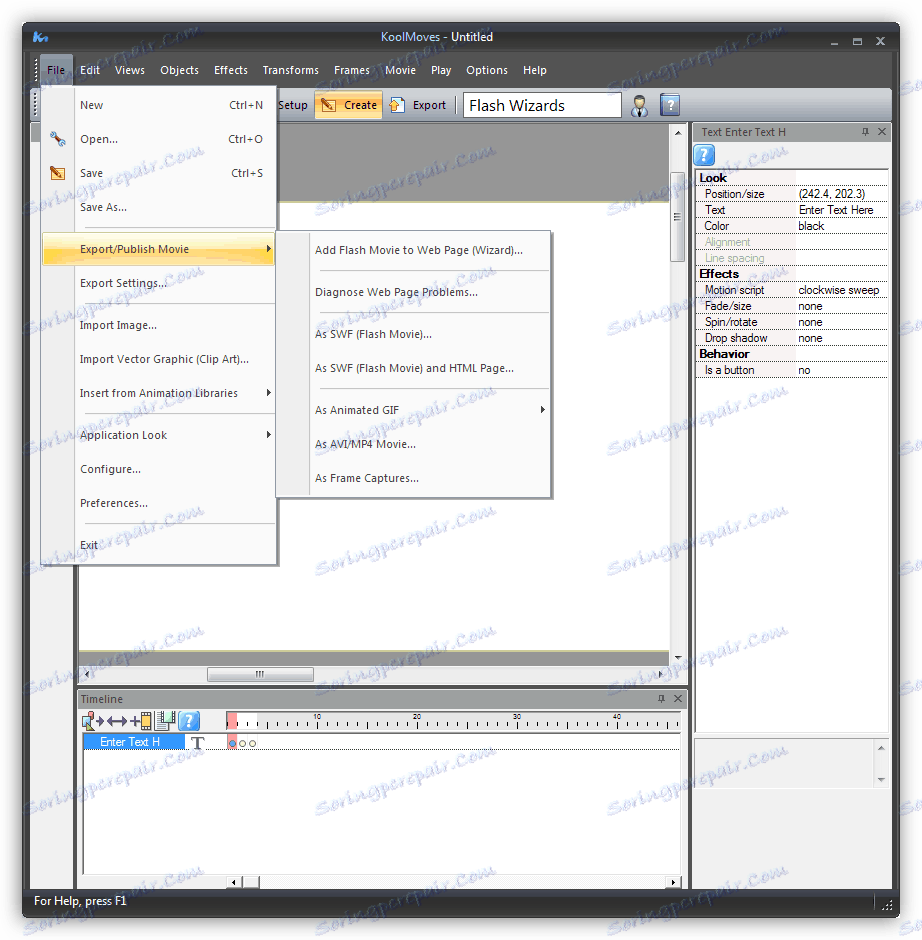Select the third keyframe circle in timeline
The height and width of the screenshot is (940, 922).
252,743
